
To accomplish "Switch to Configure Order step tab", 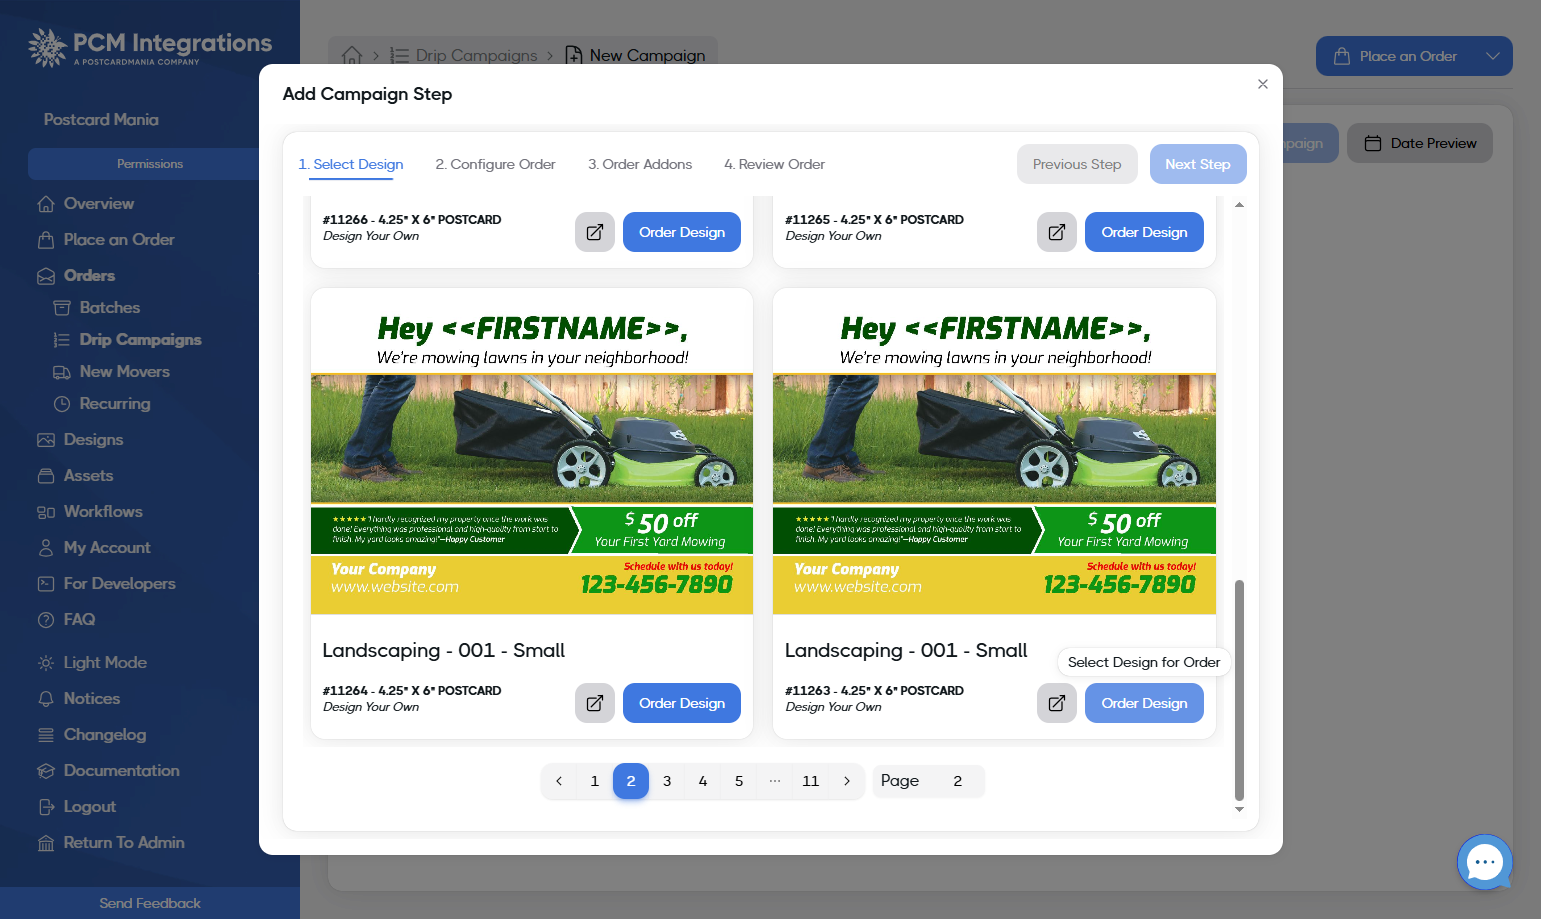I will pos(495,164).
